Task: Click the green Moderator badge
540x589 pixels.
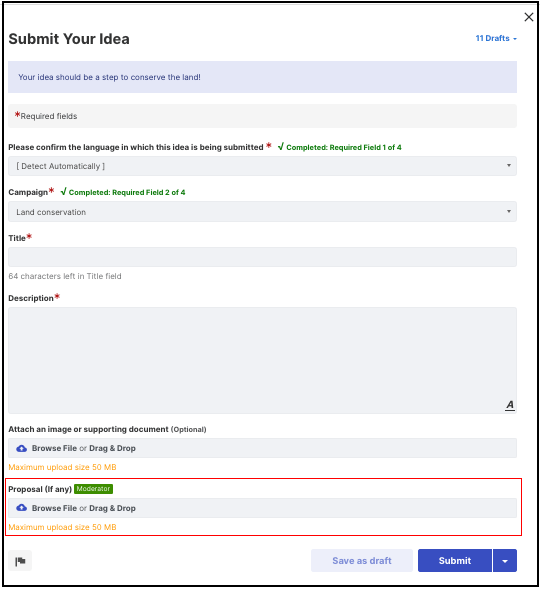Action: coord(94,489)
